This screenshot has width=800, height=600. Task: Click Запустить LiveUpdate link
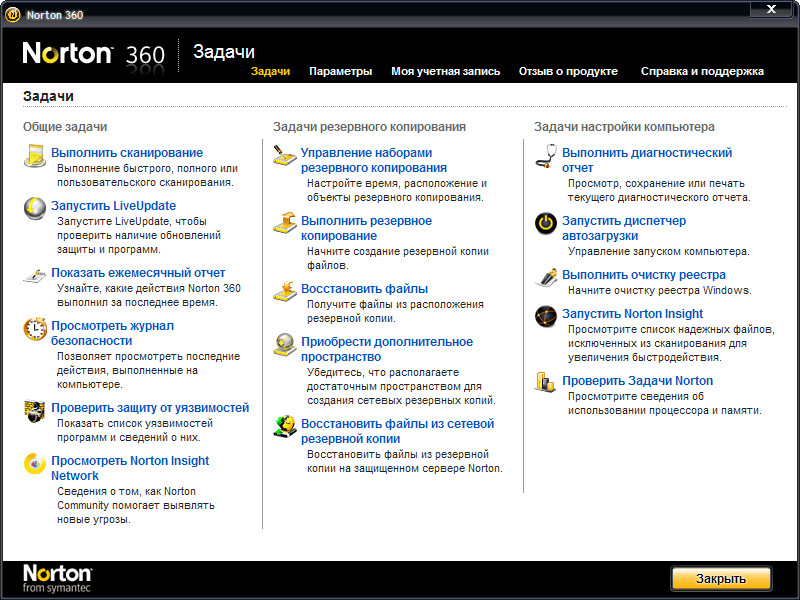tap(113, 206)
